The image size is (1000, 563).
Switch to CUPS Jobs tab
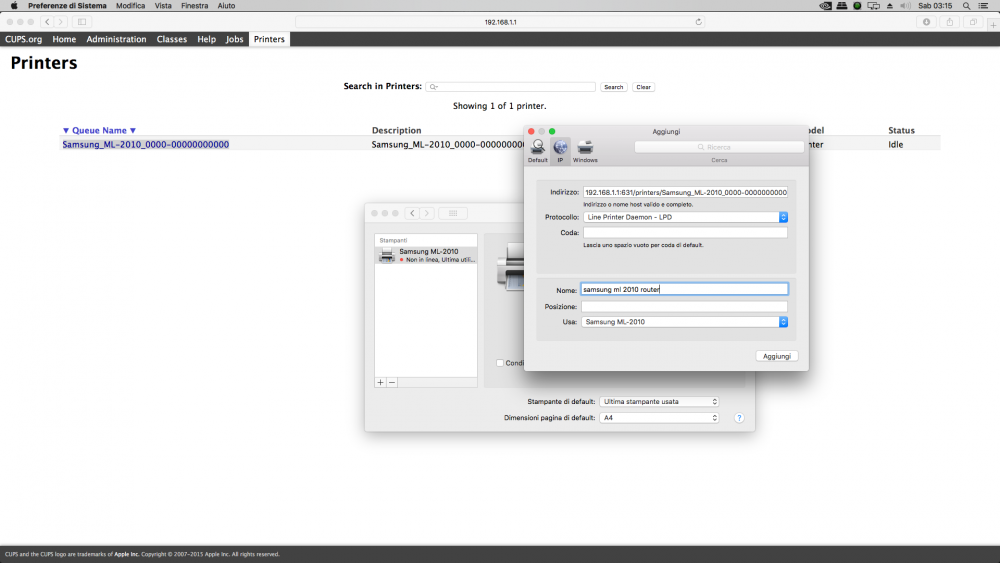click(234, 39)
